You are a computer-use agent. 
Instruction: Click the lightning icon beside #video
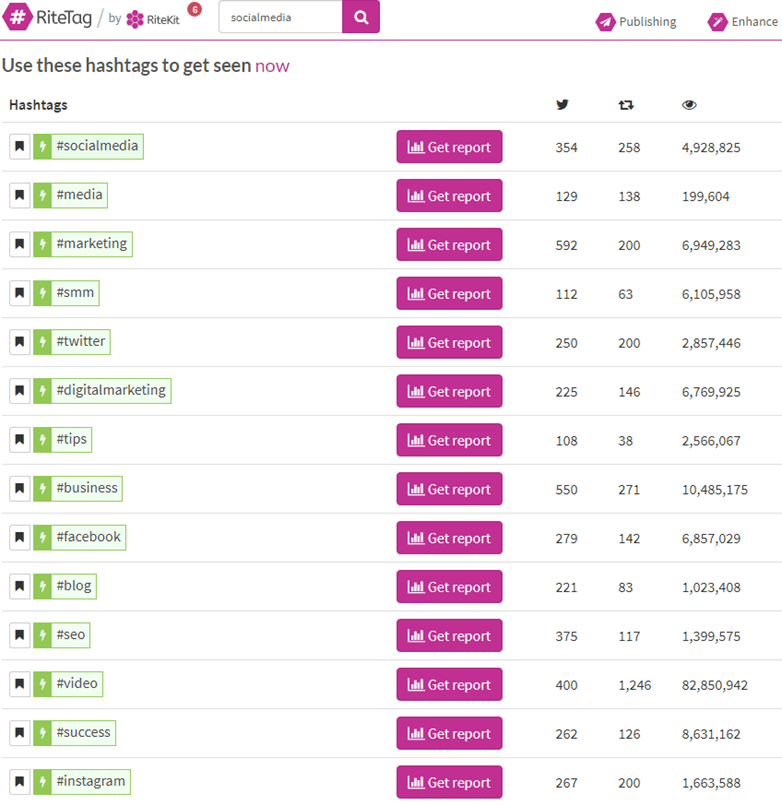point(43,684)
